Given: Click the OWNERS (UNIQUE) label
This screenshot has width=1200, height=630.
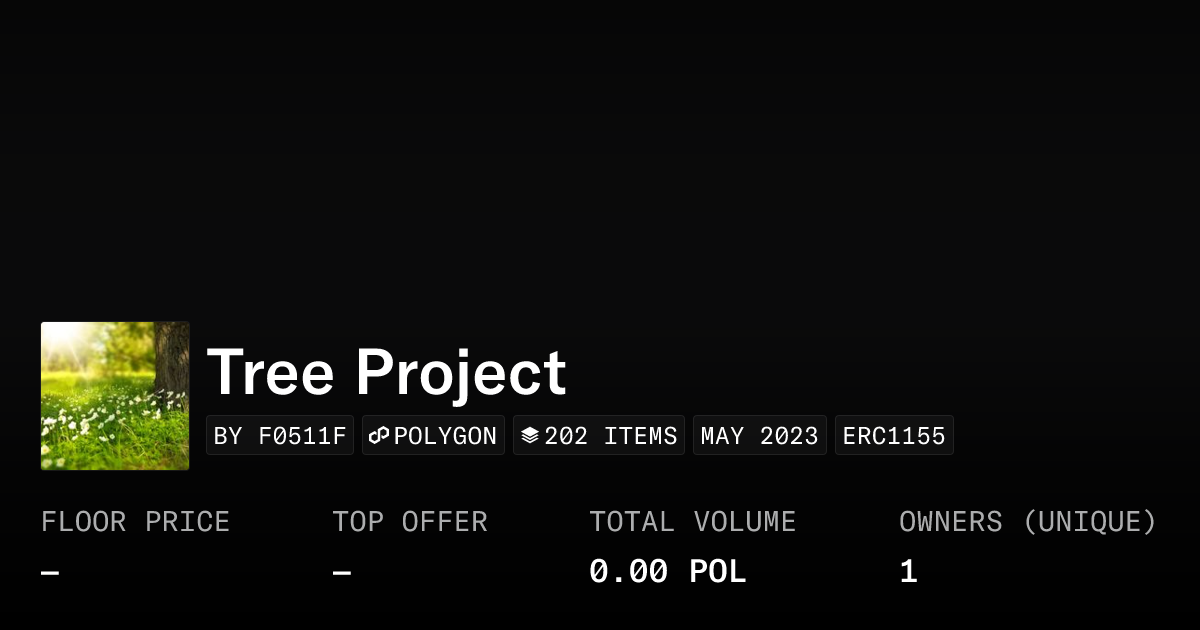Looking at the screenshot, I should click(x=1027, y=522).
